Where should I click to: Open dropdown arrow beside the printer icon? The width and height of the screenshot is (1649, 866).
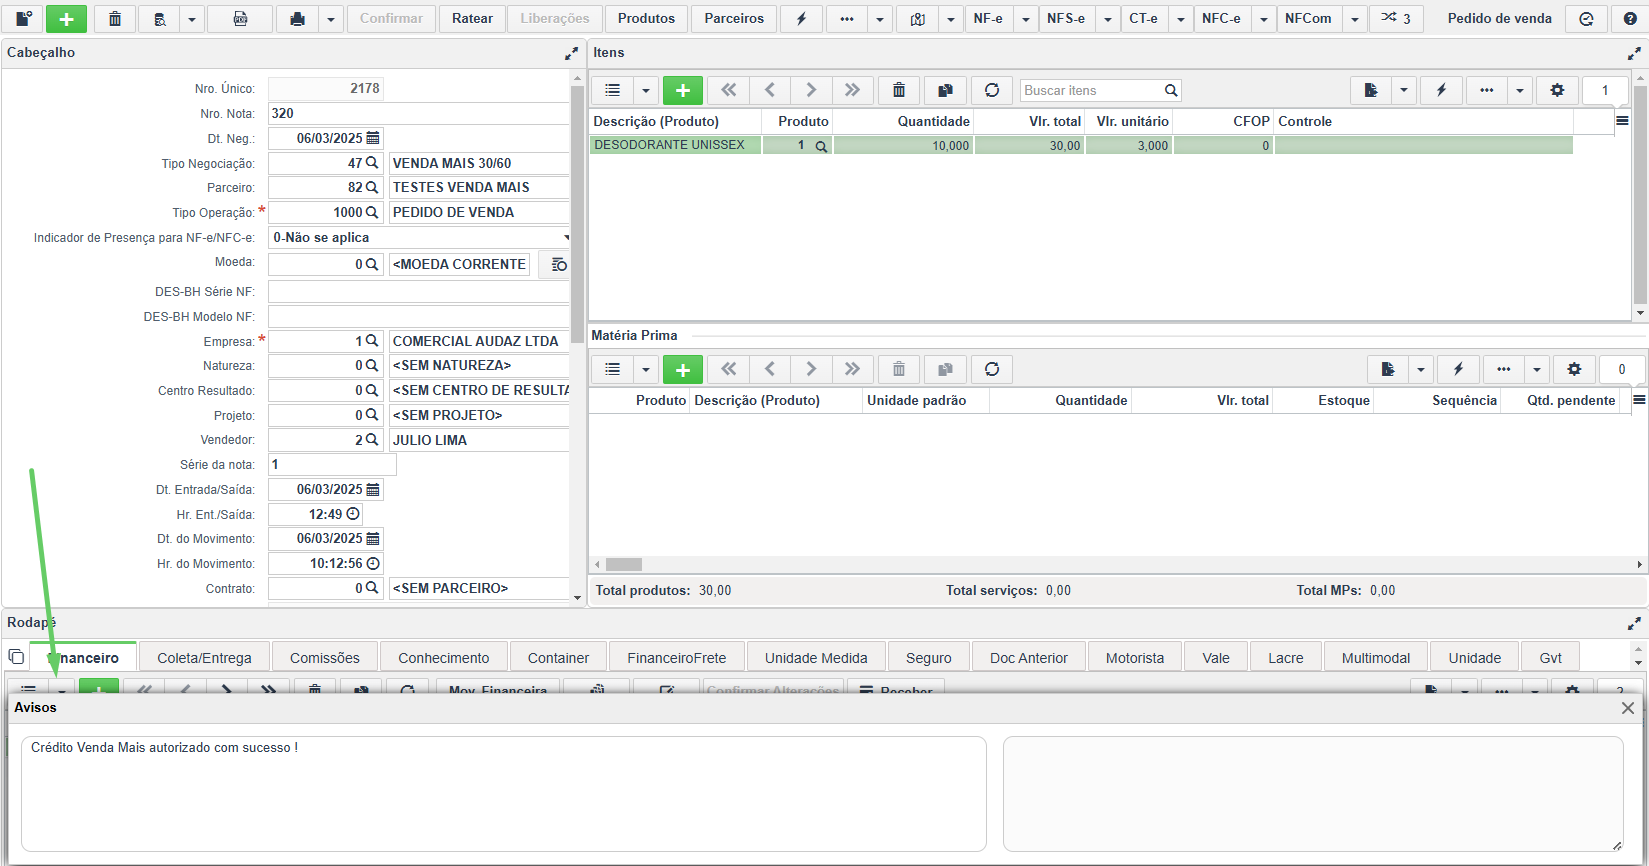click(x=330, y=19)
